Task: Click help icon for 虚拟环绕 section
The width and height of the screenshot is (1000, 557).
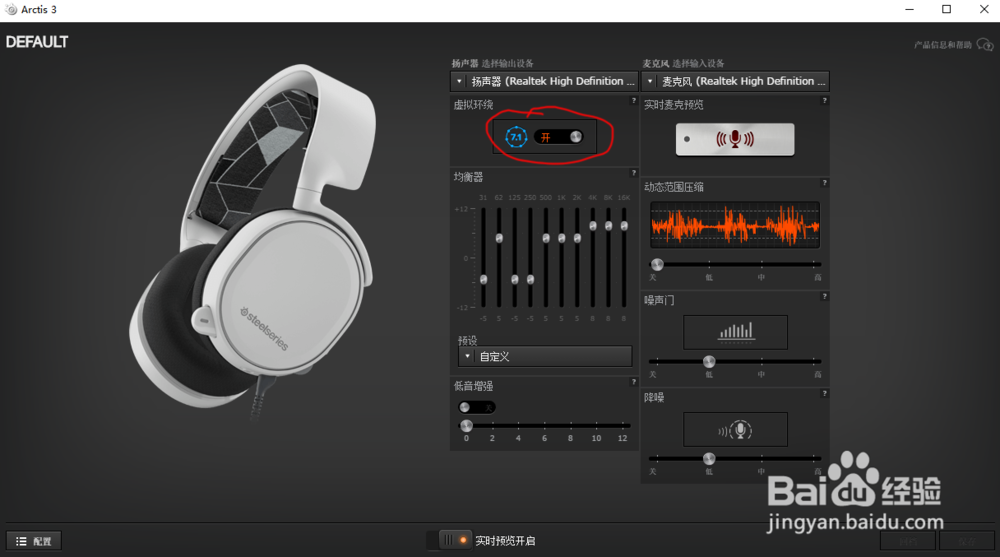Action: 633,101
